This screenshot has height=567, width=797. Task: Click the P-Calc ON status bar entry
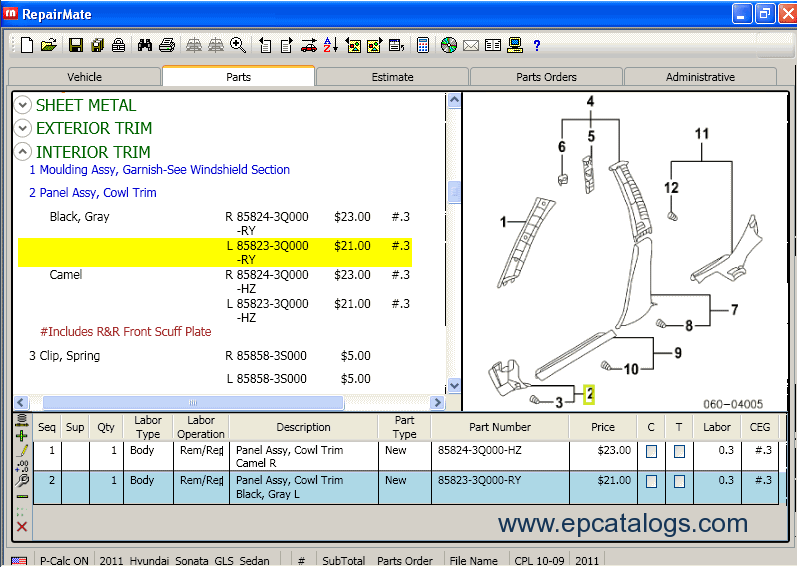(x=64, y=560)
